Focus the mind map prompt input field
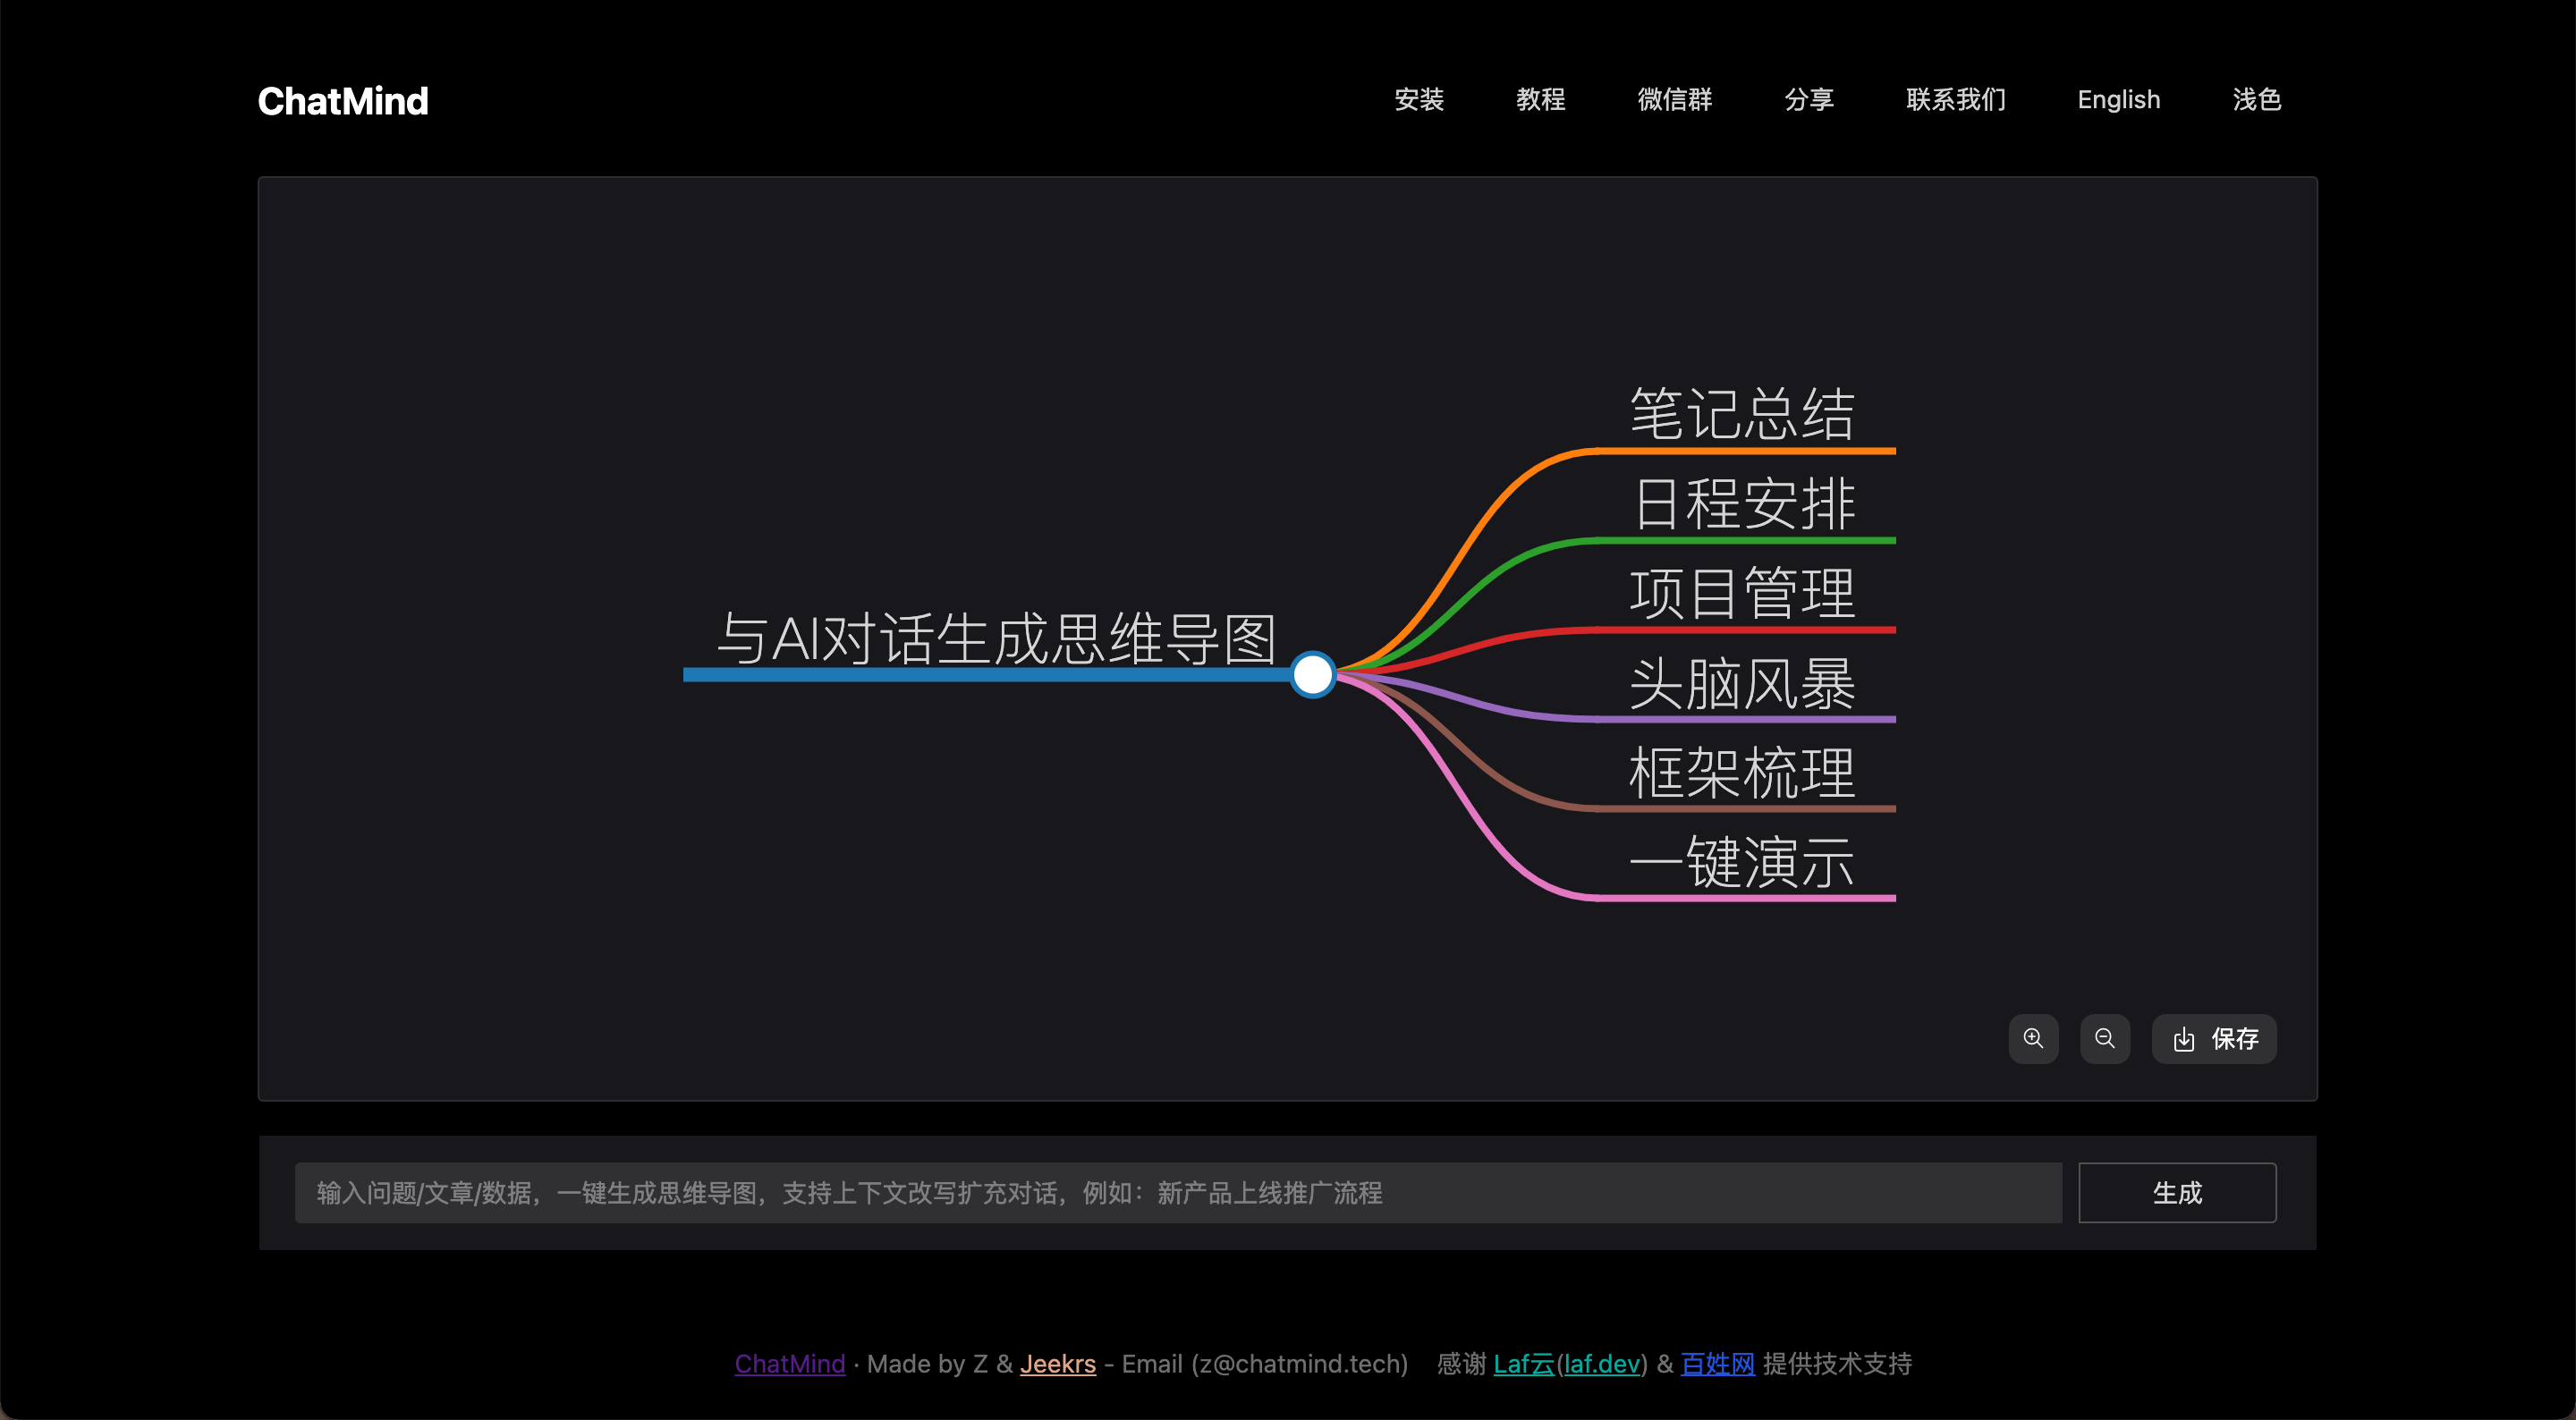The height and width of the screenshot is (1420, 2576). [1177, 1192]
